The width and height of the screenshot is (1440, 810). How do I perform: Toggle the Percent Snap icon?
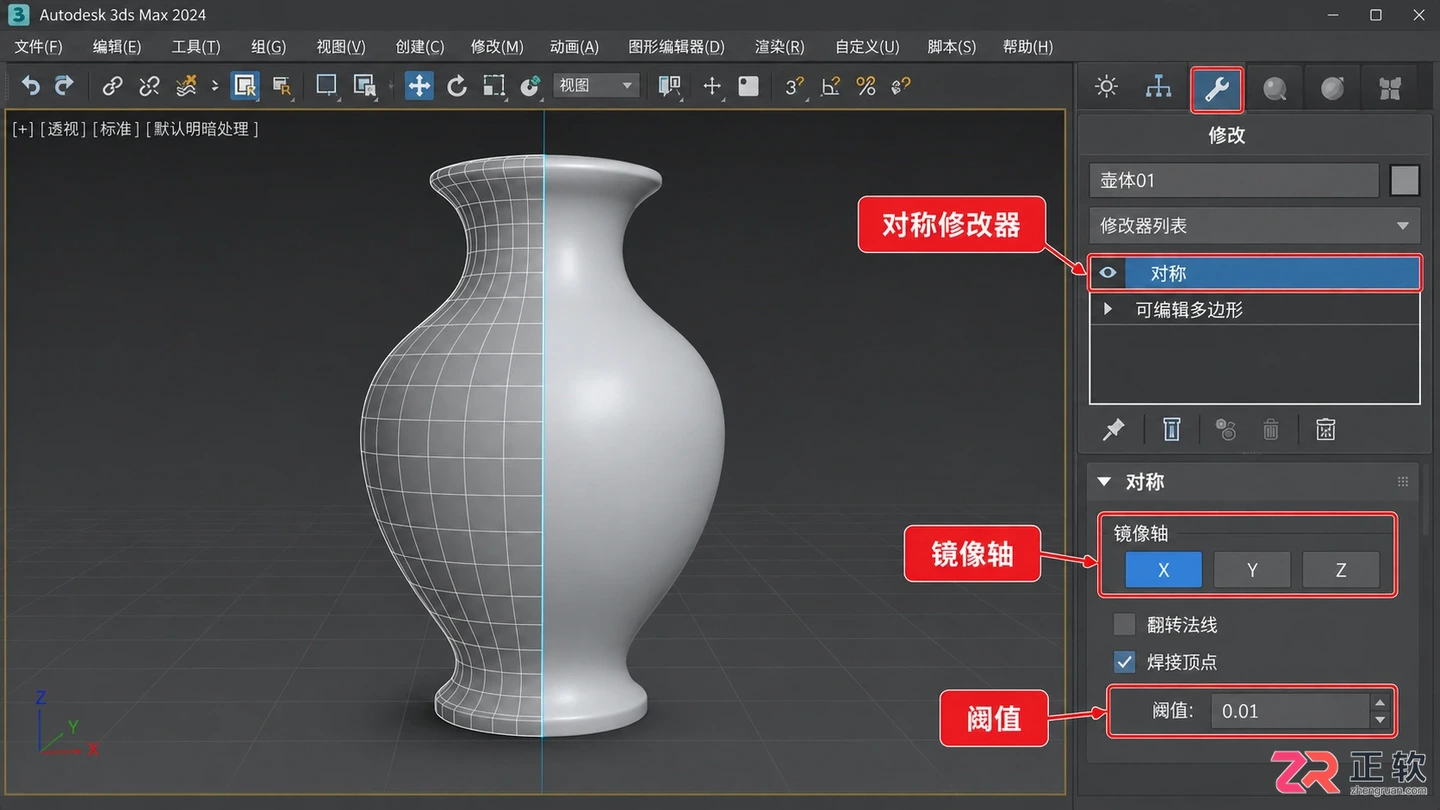[866, 86]
